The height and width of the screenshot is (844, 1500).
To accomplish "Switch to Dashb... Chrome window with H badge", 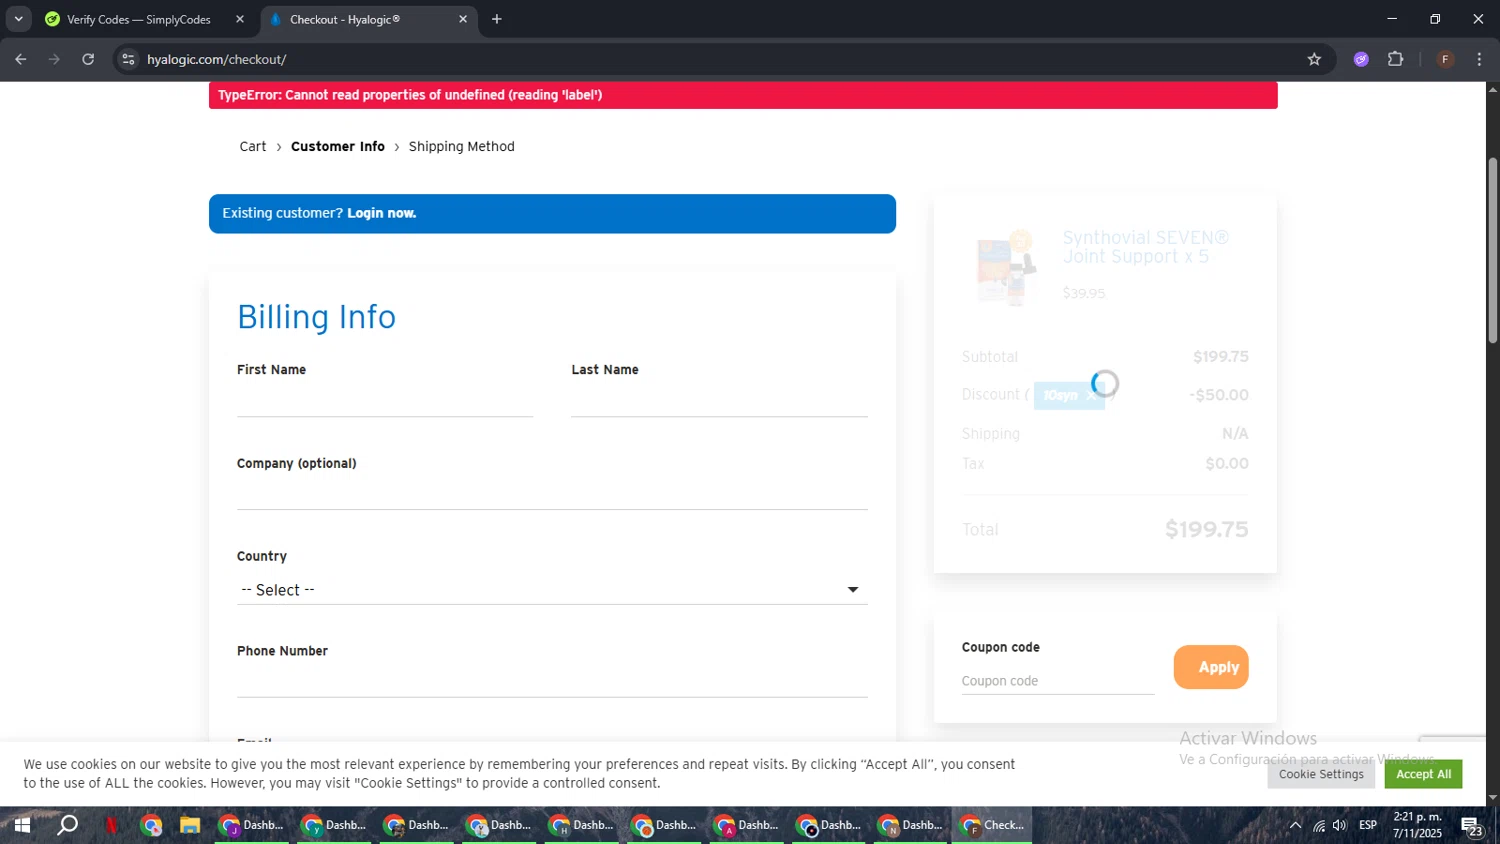I will pyautogui.click(x=581, y=825).
